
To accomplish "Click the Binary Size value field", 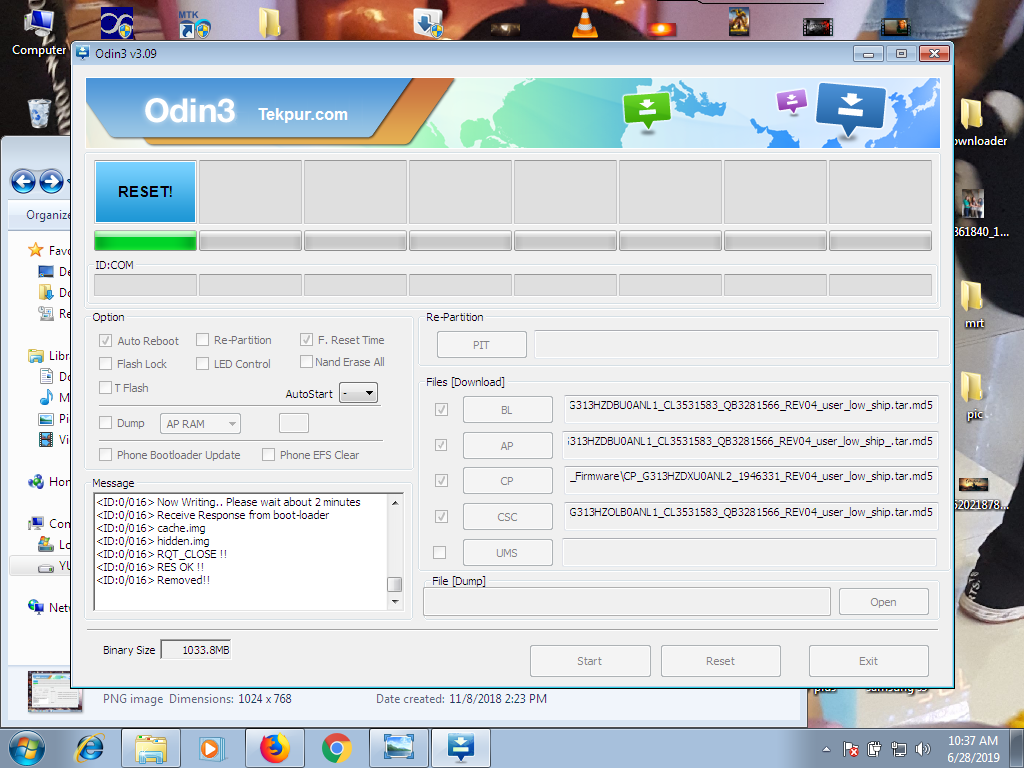I will (x=196, y=650).
